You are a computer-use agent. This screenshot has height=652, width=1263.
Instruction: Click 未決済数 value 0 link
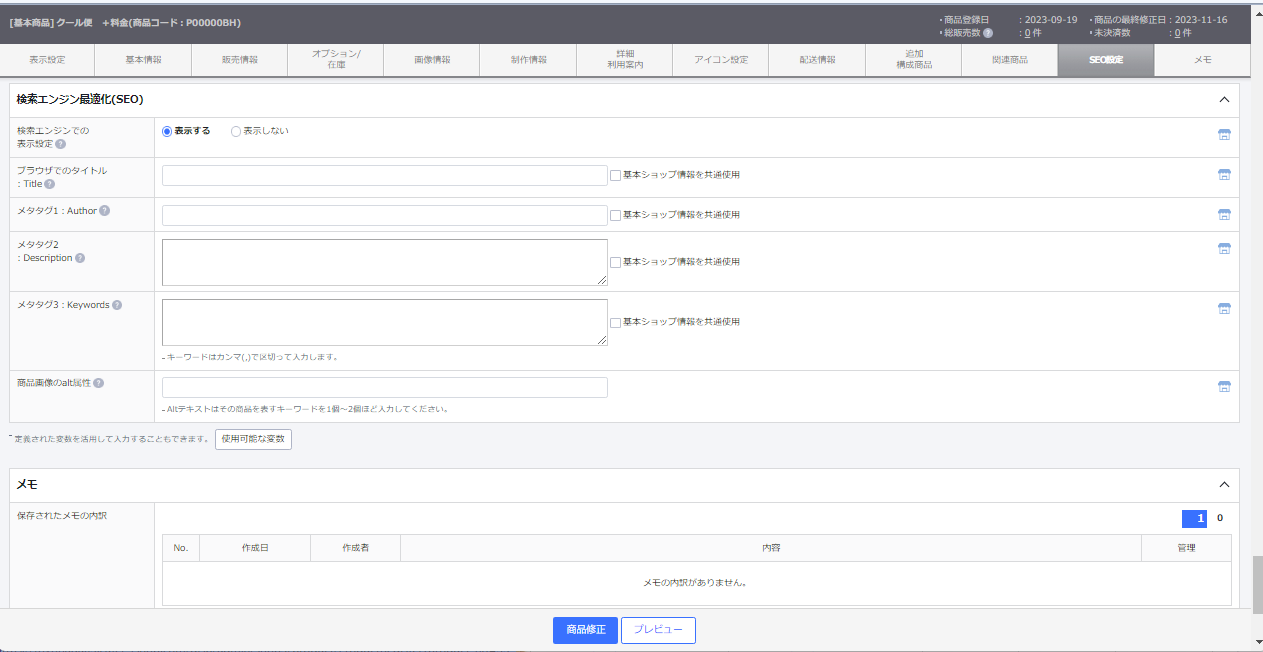(1177, 33)
